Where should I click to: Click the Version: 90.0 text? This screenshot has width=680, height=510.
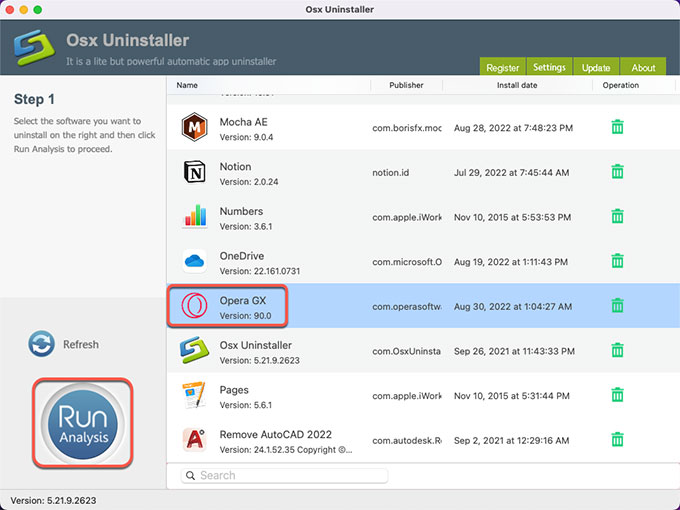(245, 316)
